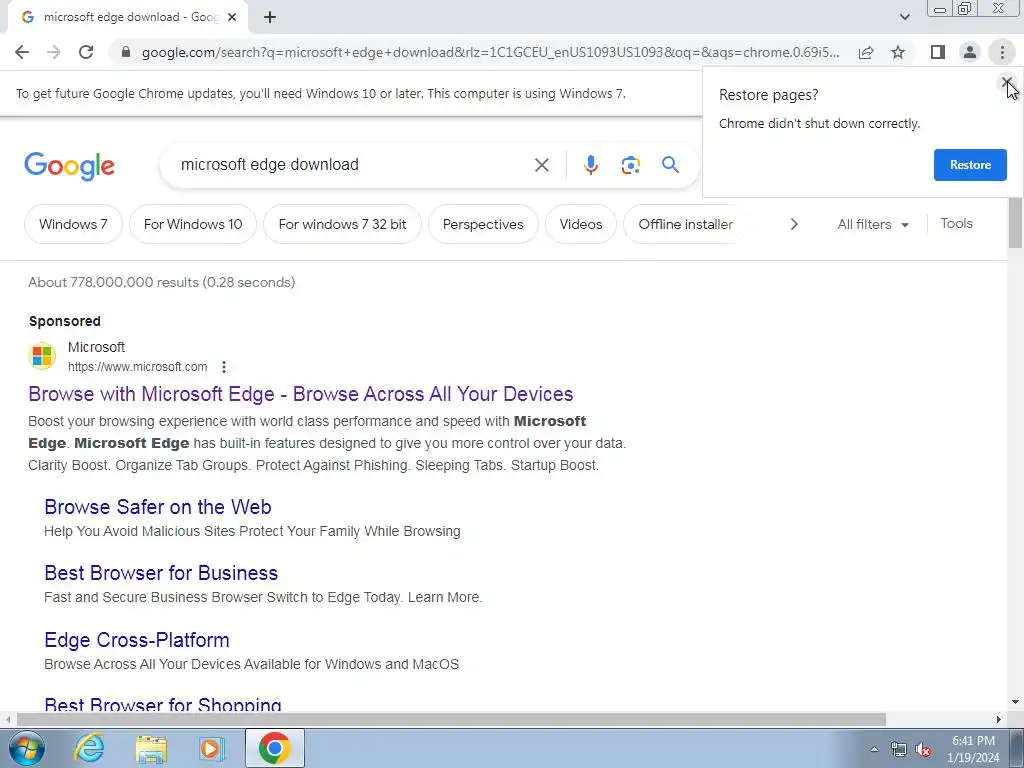The image size is (1024, 768).
Task: Click the results count text
Action: [x=161, y=282]
